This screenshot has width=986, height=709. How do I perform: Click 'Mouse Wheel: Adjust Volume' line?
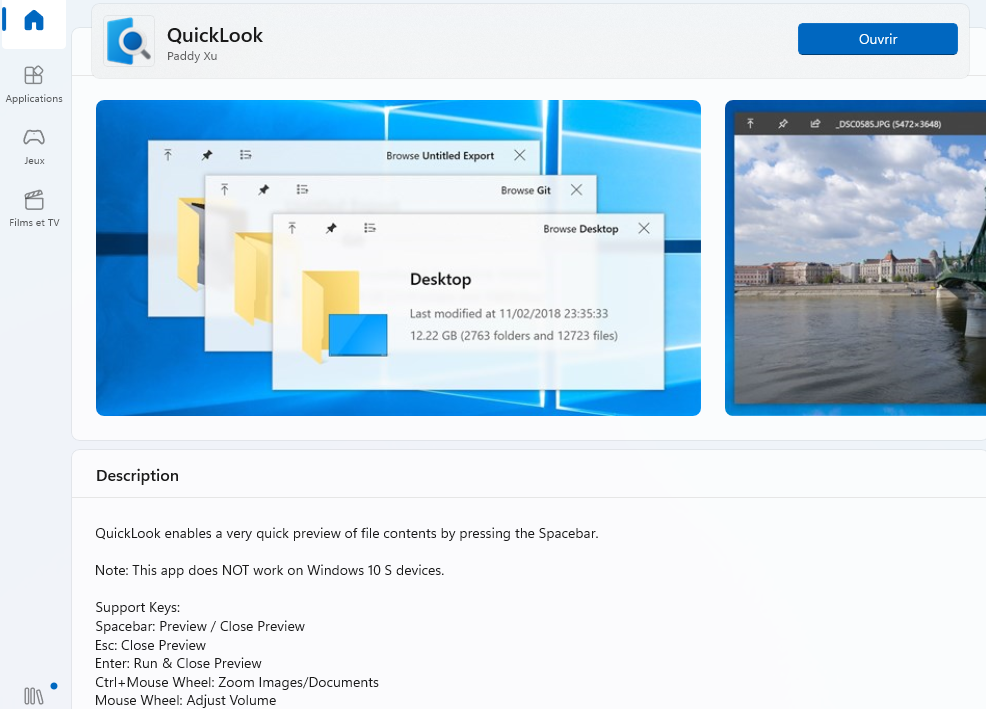pos(186,700)
